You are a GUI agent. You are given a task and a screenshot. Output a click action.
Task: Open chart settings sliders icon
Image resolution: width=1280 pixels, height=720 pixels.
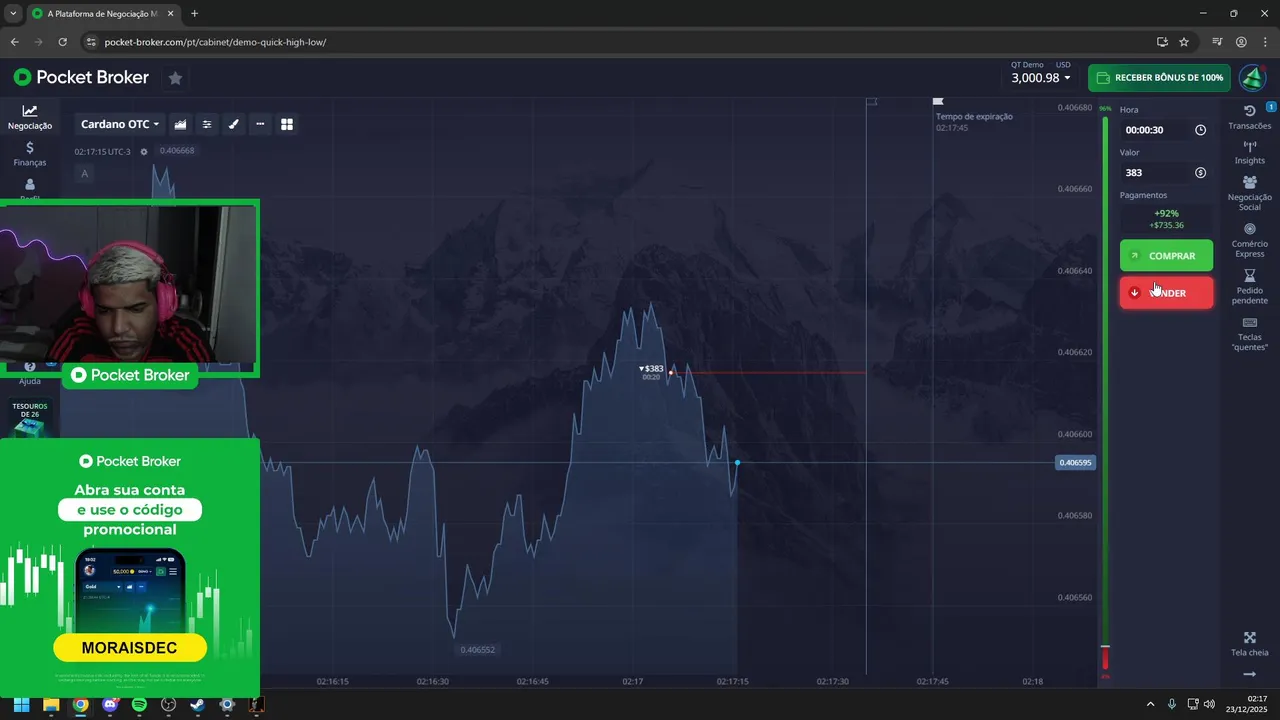[207, 124]
